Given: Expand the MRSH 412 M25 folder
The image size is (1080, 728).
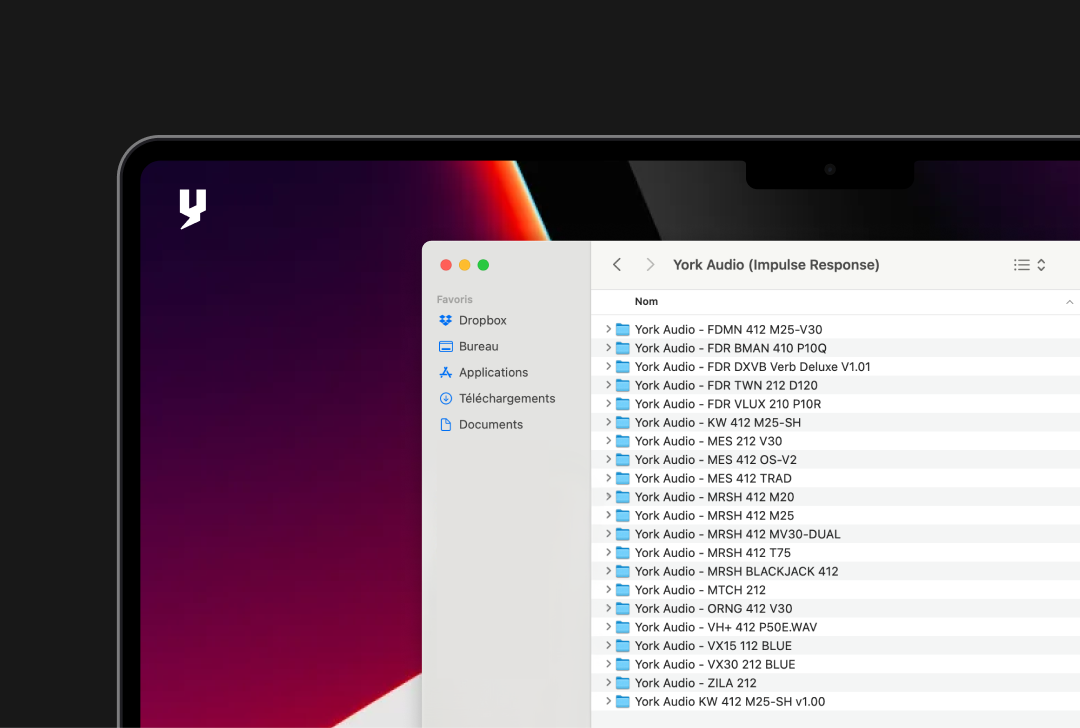Looking at the screenshot, I should (608, 515).
